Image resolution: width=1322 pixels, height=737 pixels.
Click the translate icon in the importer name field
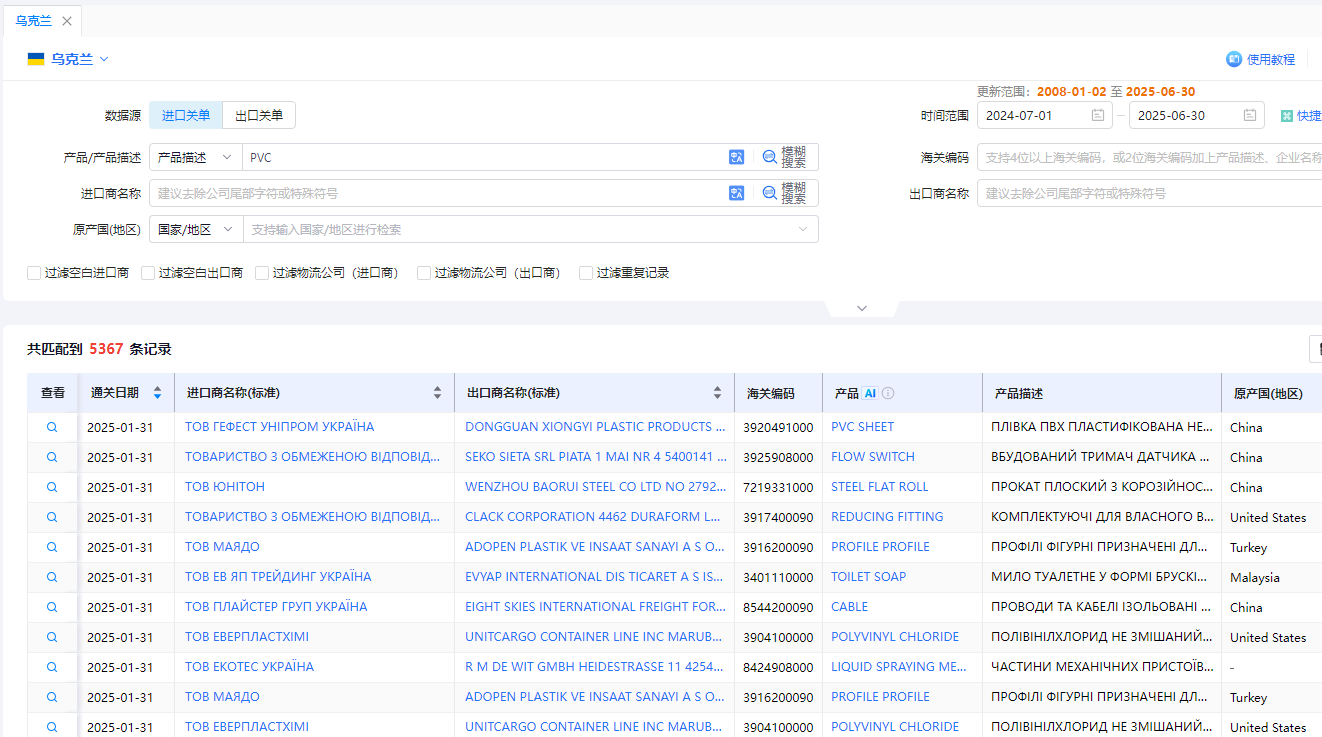tap(737, 192)
